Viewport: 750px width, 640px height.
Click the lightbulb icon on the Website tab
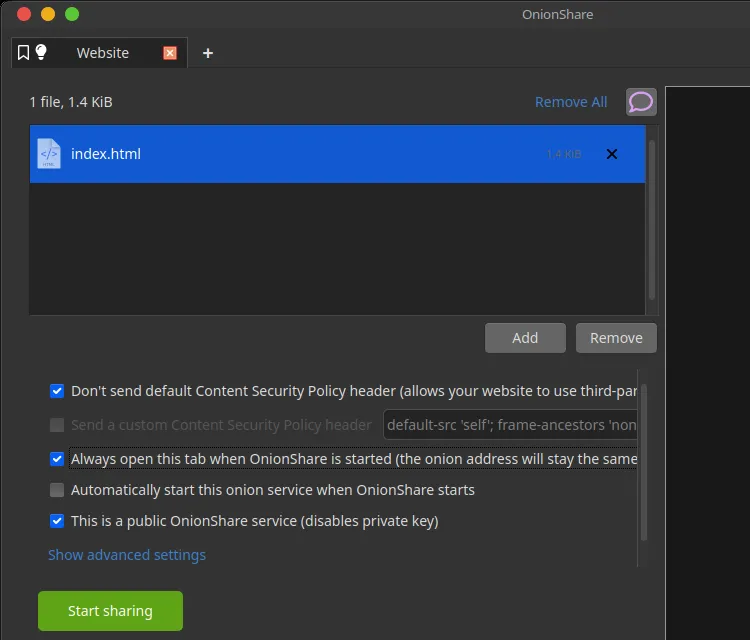click(x=41, y=52)
